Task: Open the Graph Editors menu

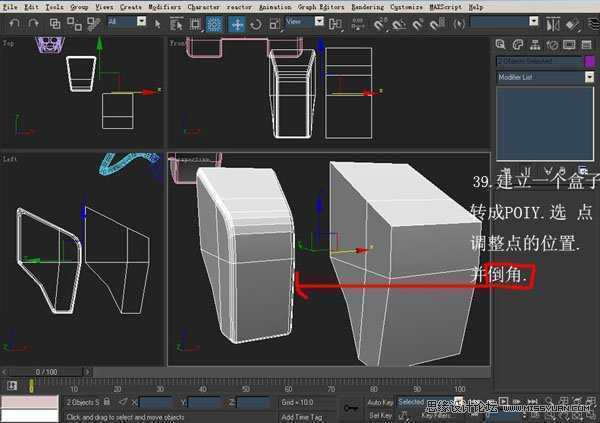Action: [321, 7]
